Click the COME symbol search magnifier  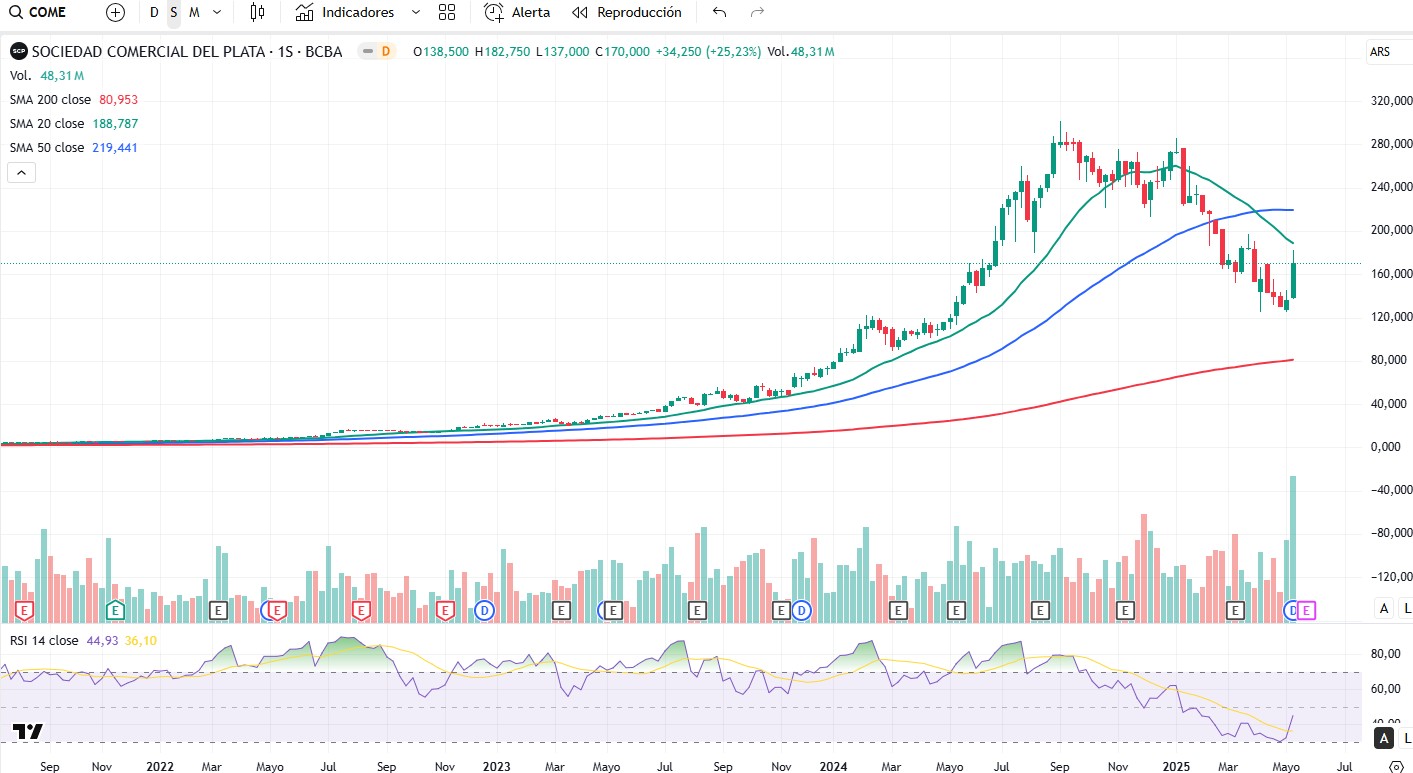pyautogui.click(x=15, y=12)
